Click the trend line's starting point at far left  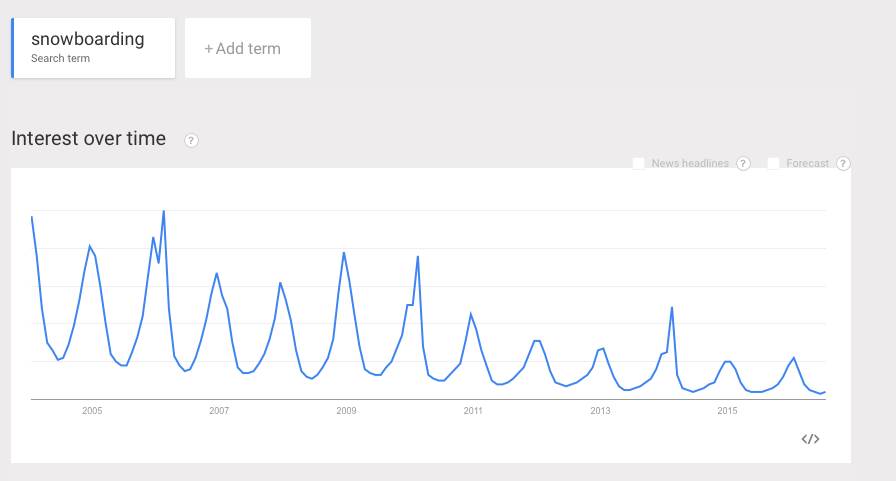pos(32,217)
